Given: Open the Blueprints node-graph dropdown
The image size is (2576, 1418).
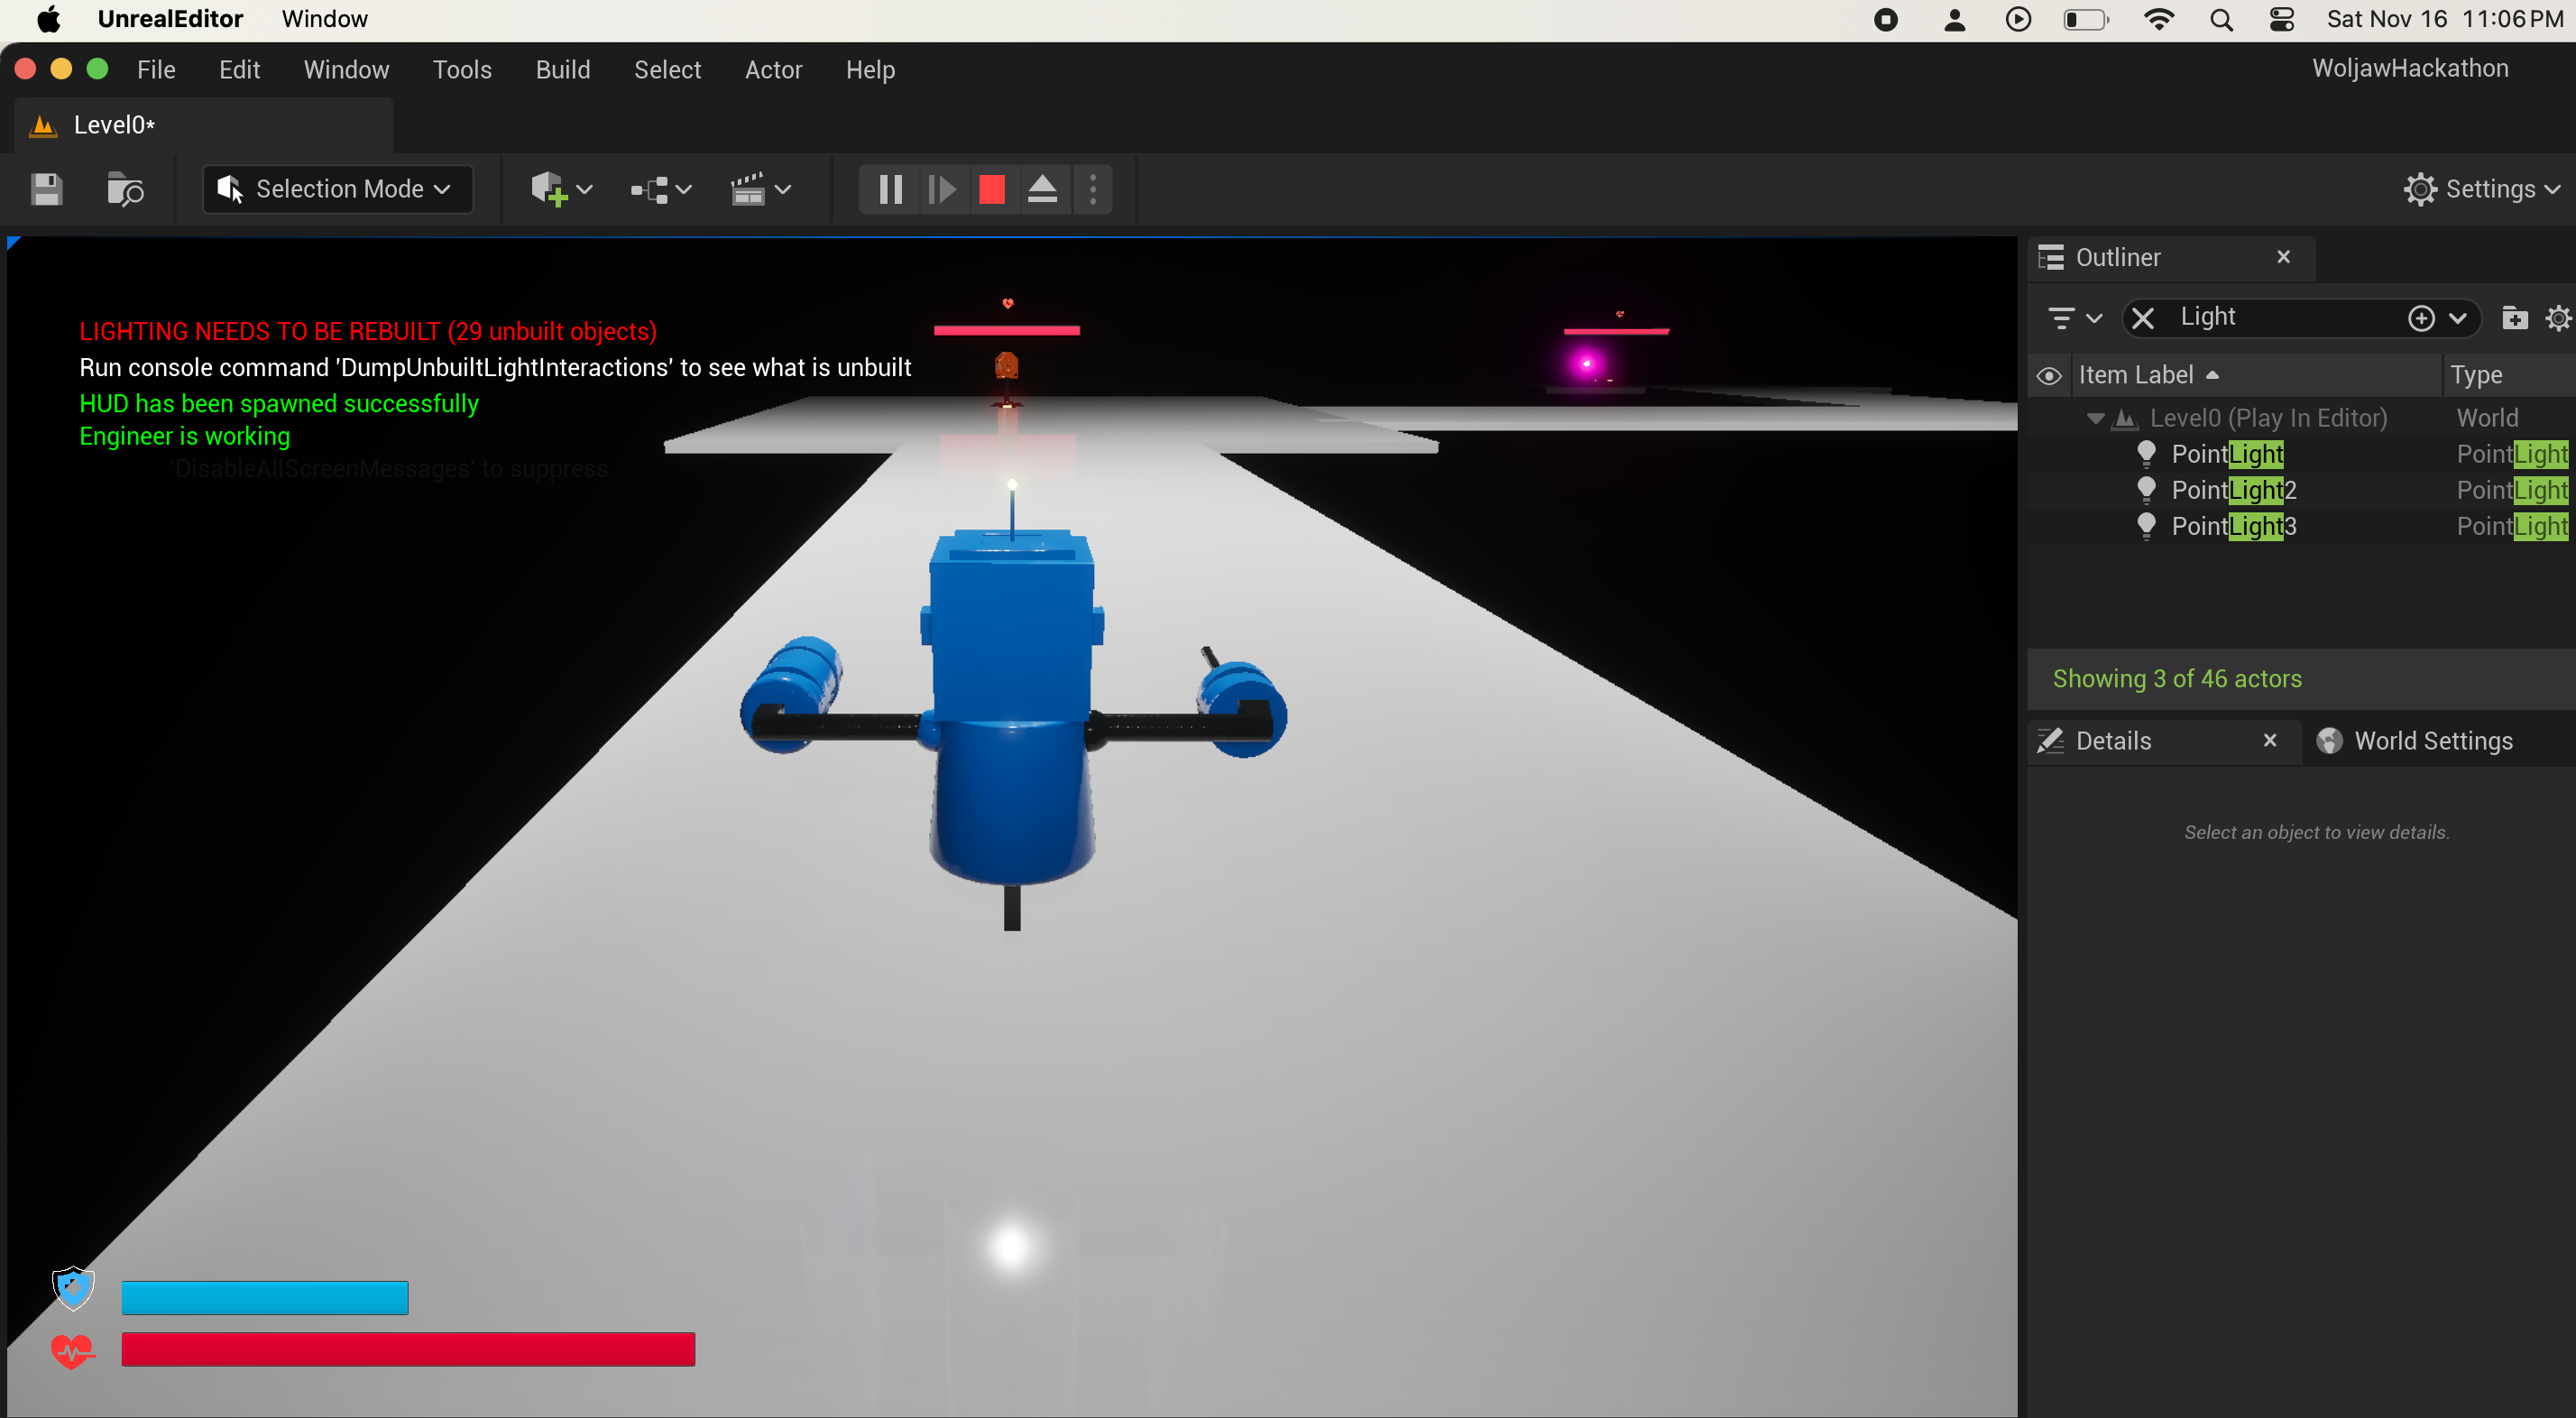Looking at the screenshot, I should [x=660, y=189].
